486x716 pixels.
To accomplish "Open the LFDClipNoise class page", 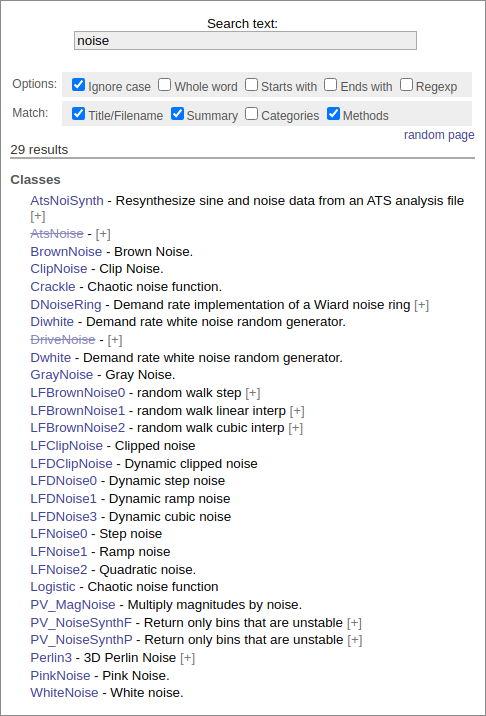I will pyautogui.click(x=71, y=463).
